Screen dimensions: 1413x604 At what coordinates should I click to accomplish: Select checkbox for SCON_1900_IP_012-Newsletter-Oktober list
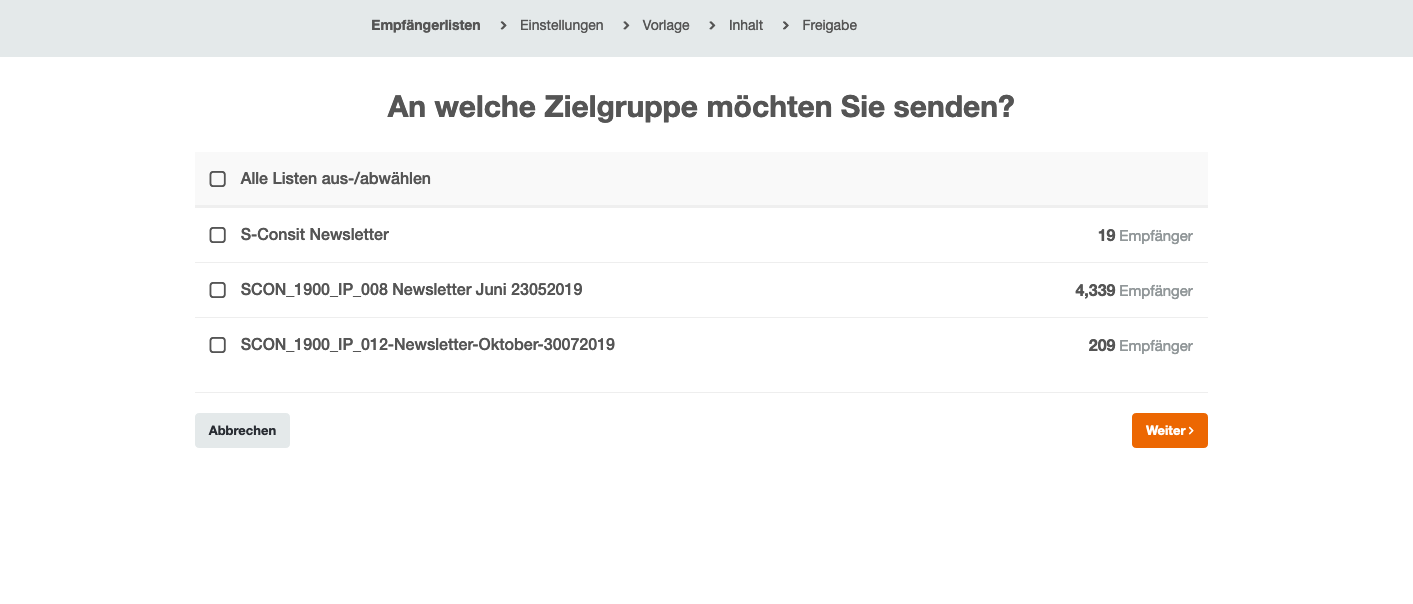point(217,345)
